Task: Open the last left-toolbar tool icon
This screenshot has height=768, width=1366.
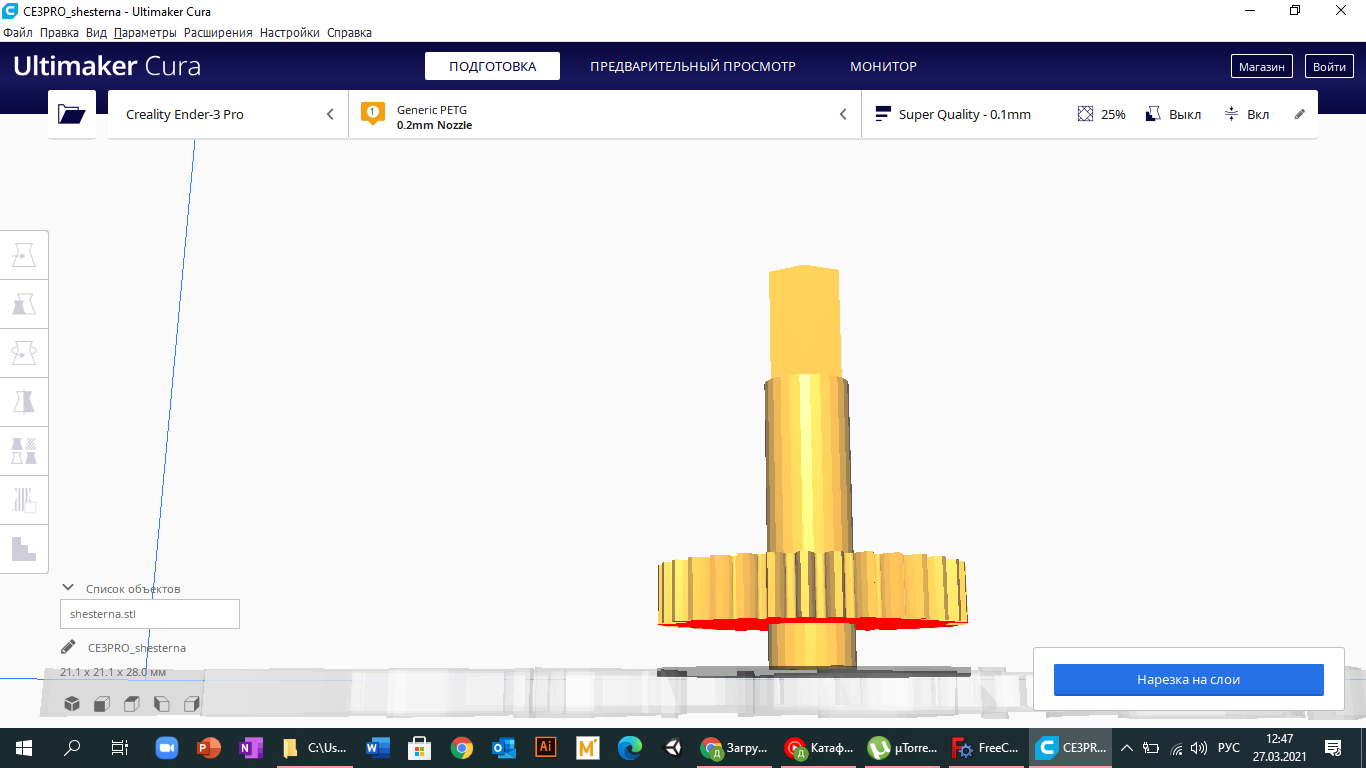Action: pos(24,548)
